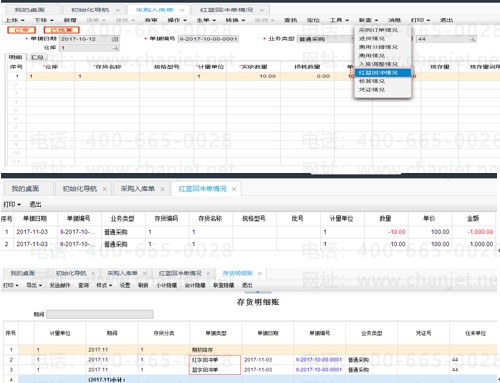This screenshot has height=383, width=500.
Task: Click 定位 in the toolbar
Action: (x=313, y=20)
